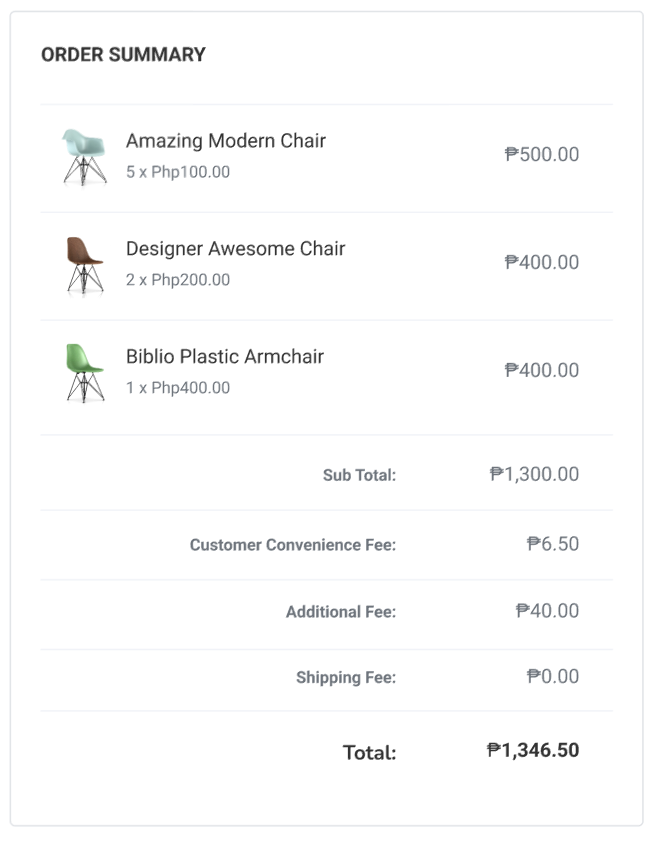Click the ₱40.00 additional fee amount
Image resolution: width=662 pixels, height=842 pixels.
point(547,611)
